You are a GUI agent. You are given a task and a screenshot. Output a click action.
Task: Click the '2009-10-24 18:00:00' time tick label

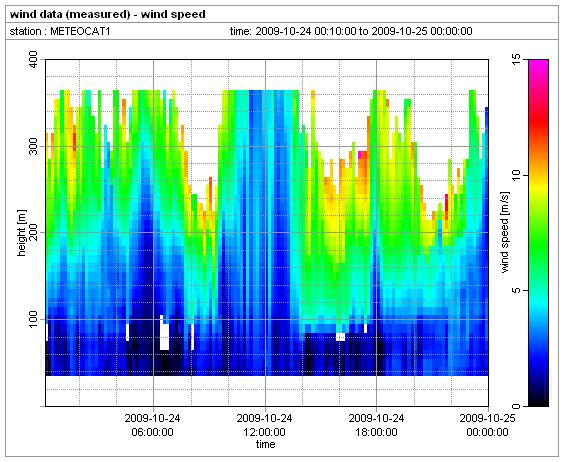coord(376,425)
